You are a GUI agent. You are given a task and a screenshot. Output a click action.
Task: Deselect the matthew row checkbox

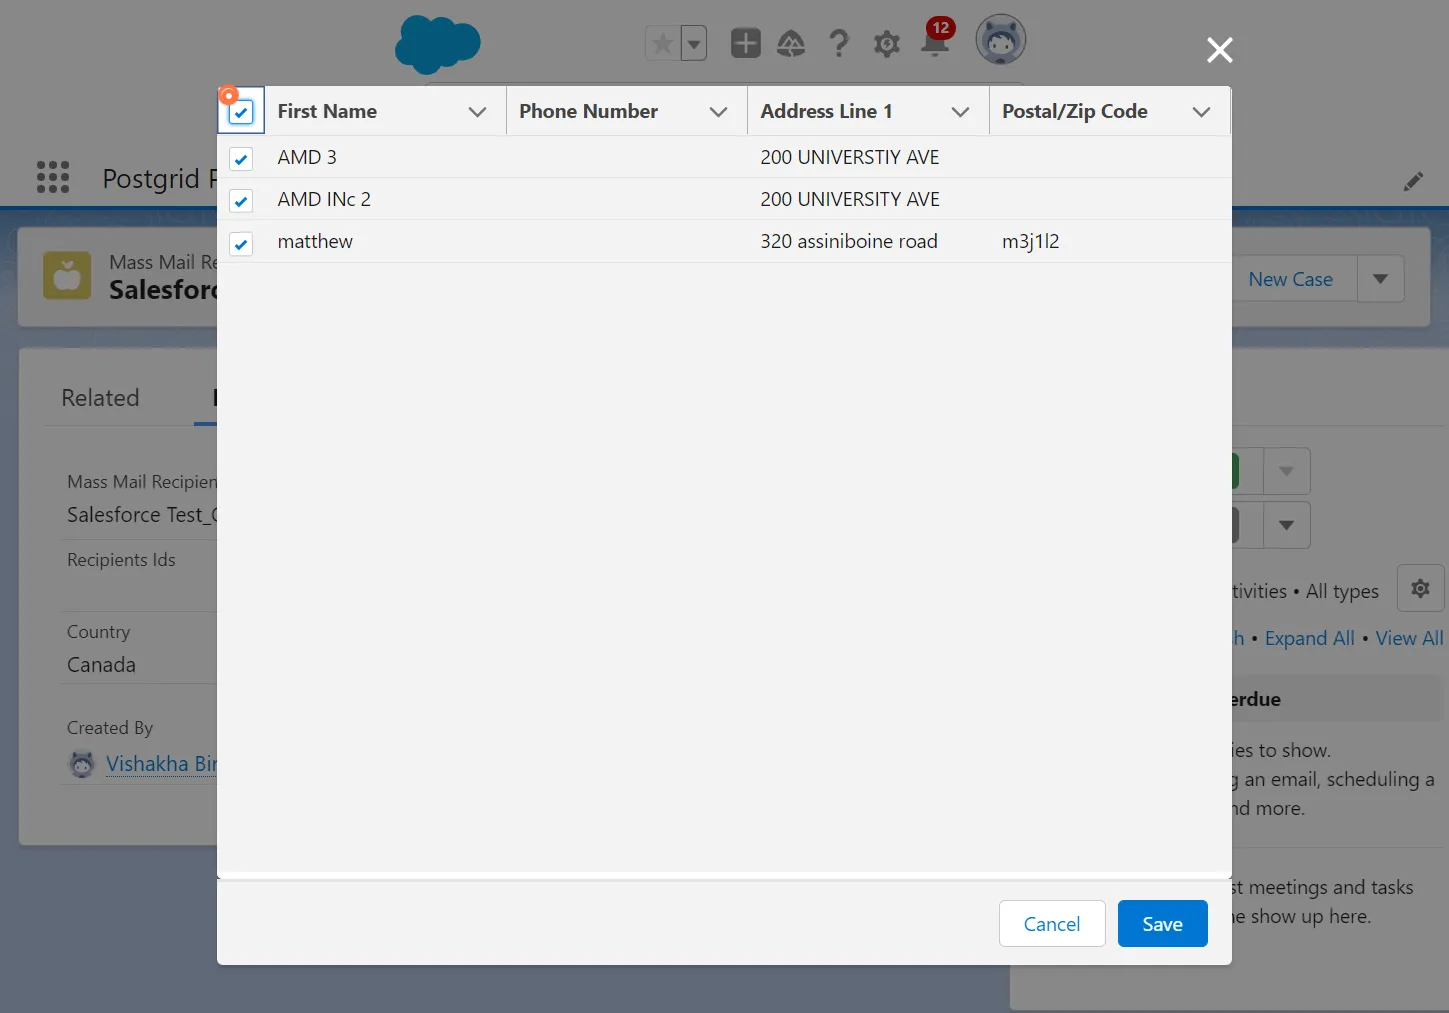[x=241, y=244]
